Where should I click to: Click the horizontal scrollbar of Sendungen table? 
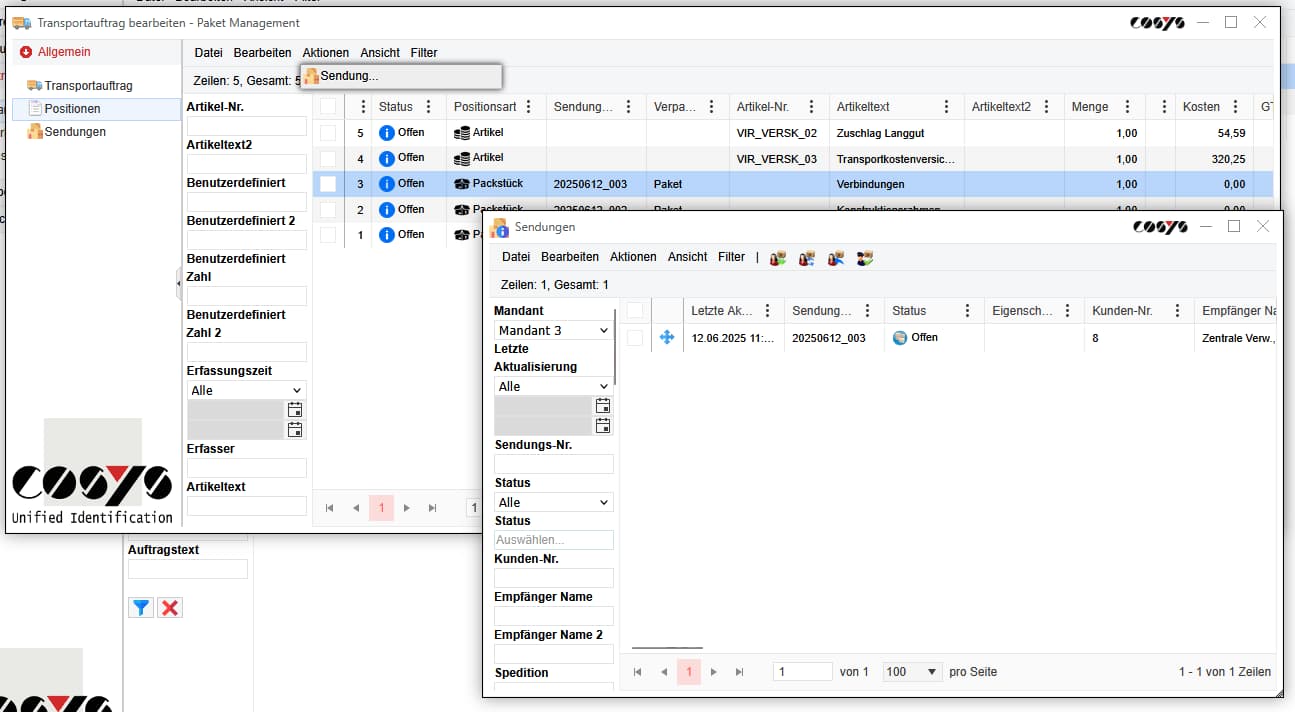(667, 648)
